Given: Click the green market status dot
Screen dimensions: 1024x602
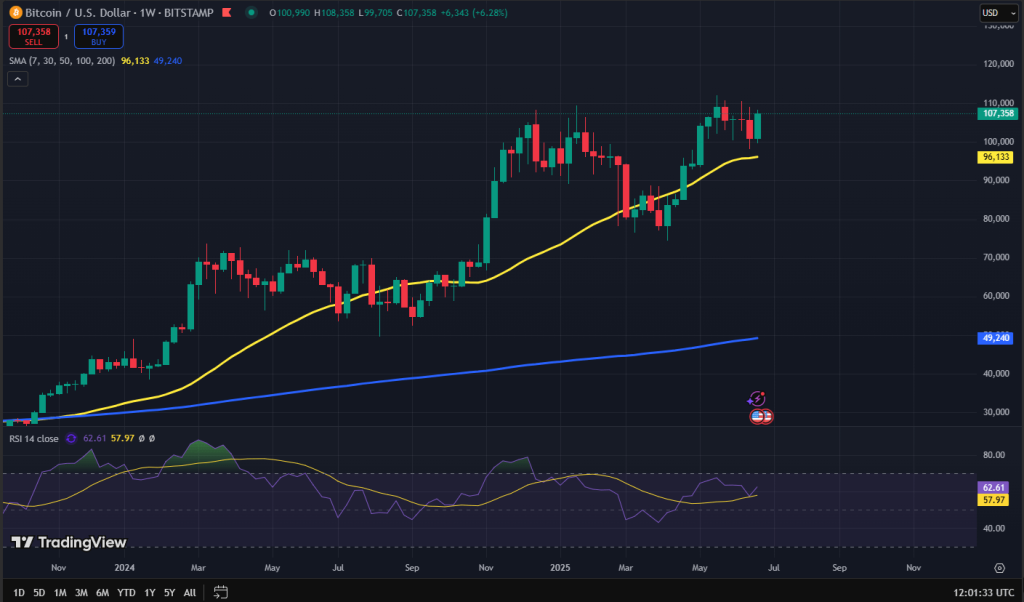Looking at the screenshot, I should click(x=251, y=12).
